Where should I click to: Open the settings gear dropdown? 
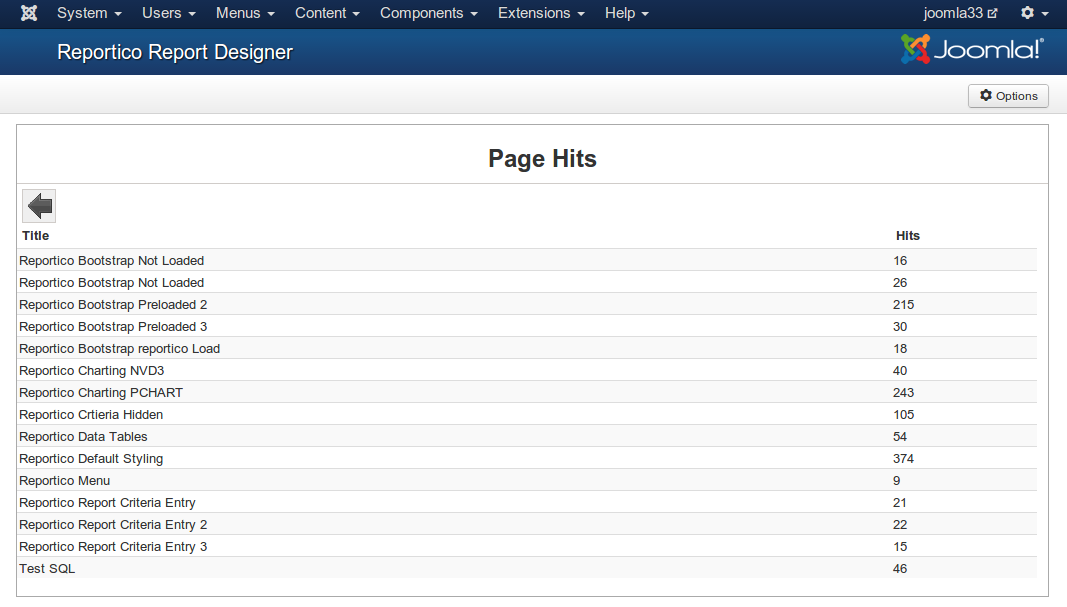click(1034, 13)
